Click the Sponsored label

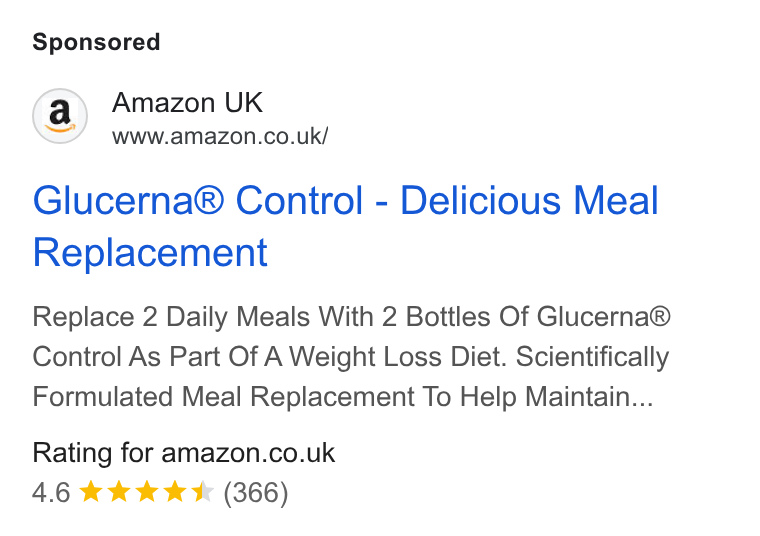click(x=96, y=42)
